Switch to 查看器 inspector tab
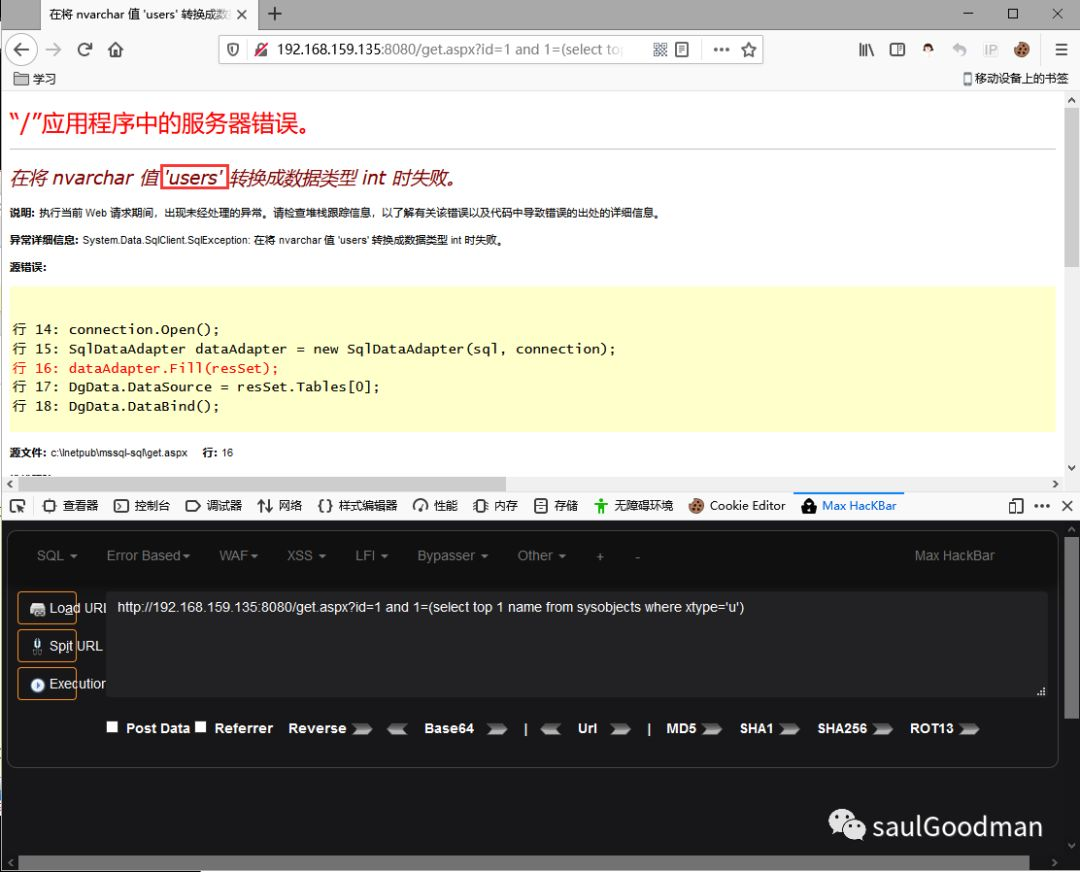 [x=70, y=506]
